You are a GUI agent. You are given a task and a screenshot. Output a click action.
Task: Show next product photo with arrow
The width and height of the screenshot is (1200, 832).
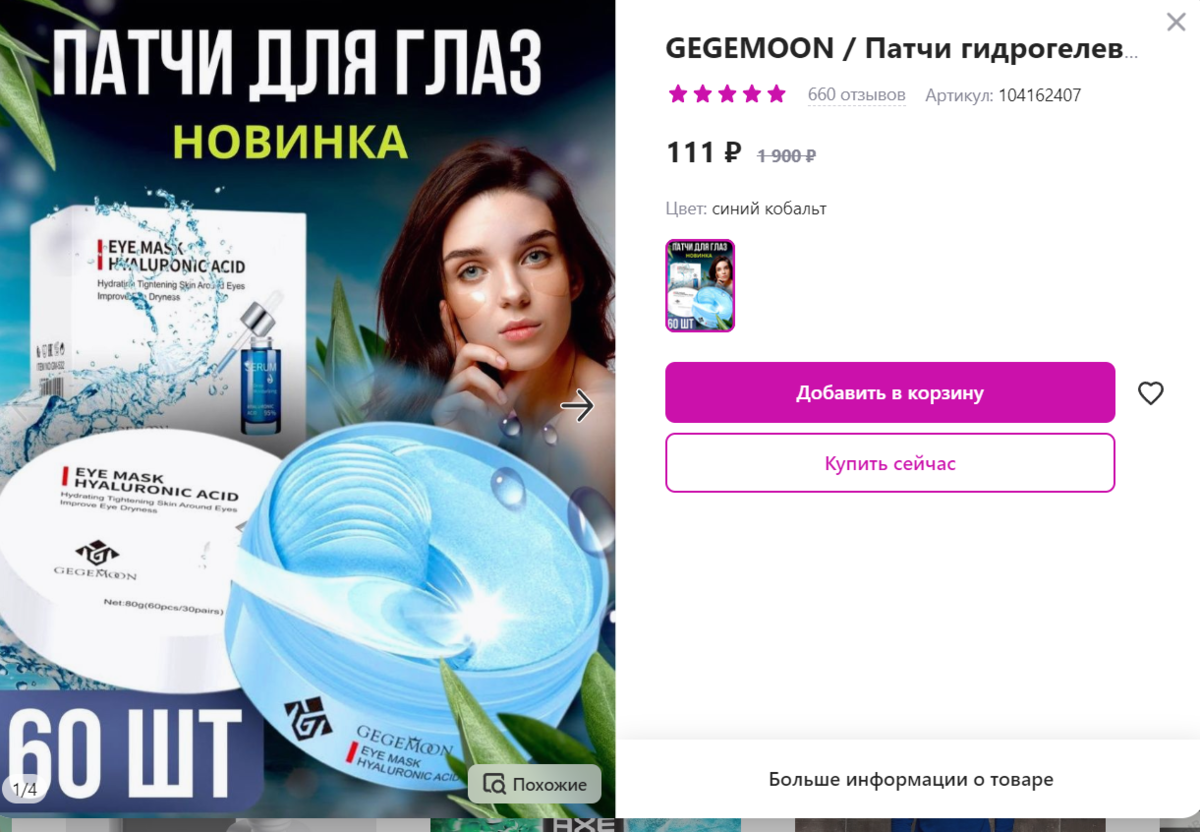click(x=577, y=405)
